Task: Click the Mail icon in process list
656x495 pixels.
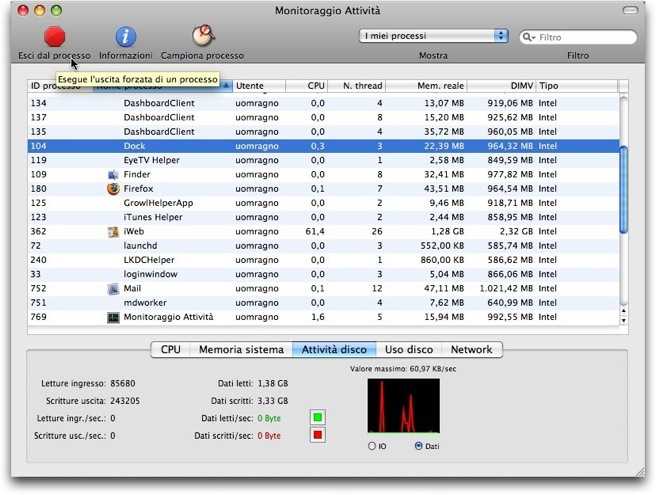Action: click(x=113, y=289)
